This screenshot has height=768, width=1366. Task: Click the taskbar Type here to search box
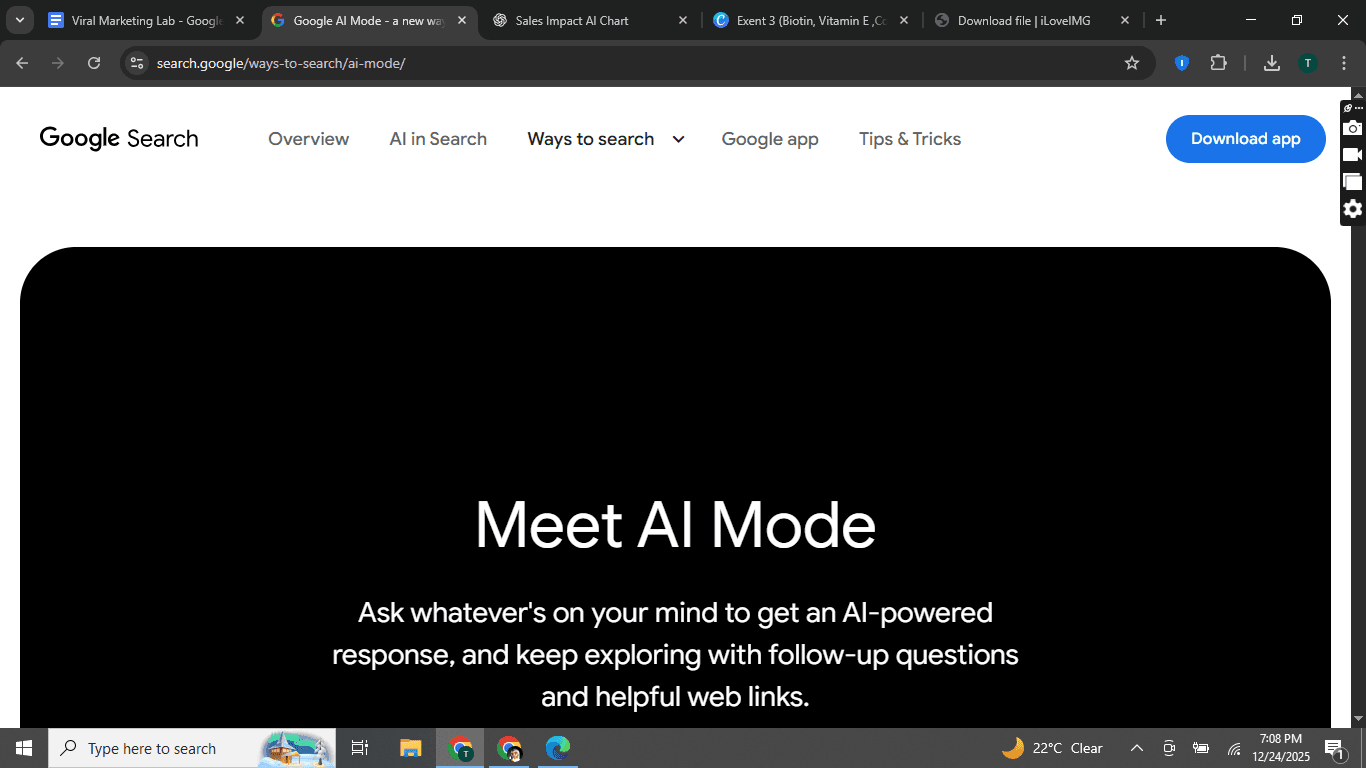193,748
